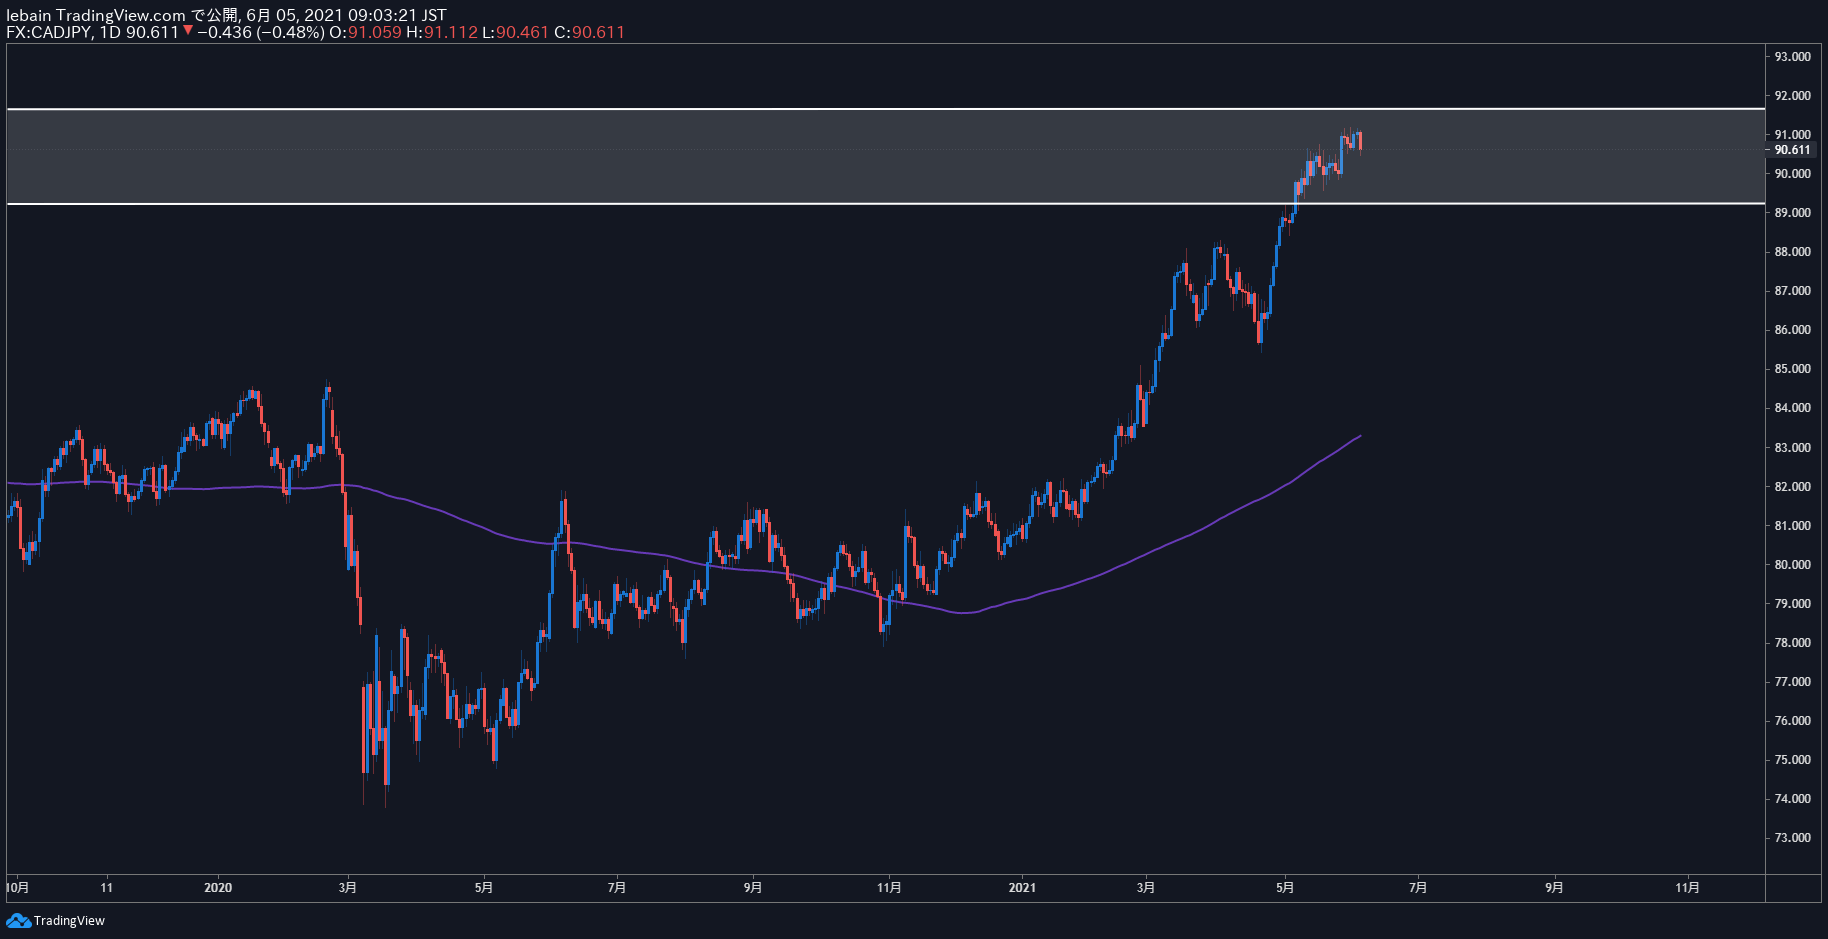This screenshot has width=1828, height=939.
Task: Click the 78.000 price axis label
Action: [1792, 643]
